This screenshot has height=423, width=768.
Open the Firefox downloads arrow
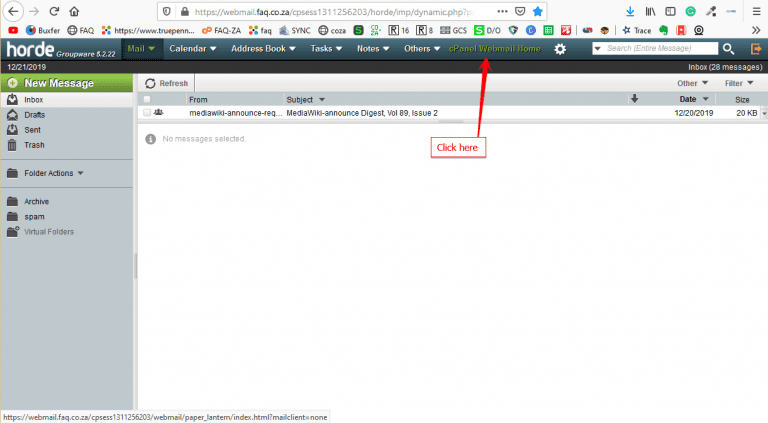[x=630, y=11]
